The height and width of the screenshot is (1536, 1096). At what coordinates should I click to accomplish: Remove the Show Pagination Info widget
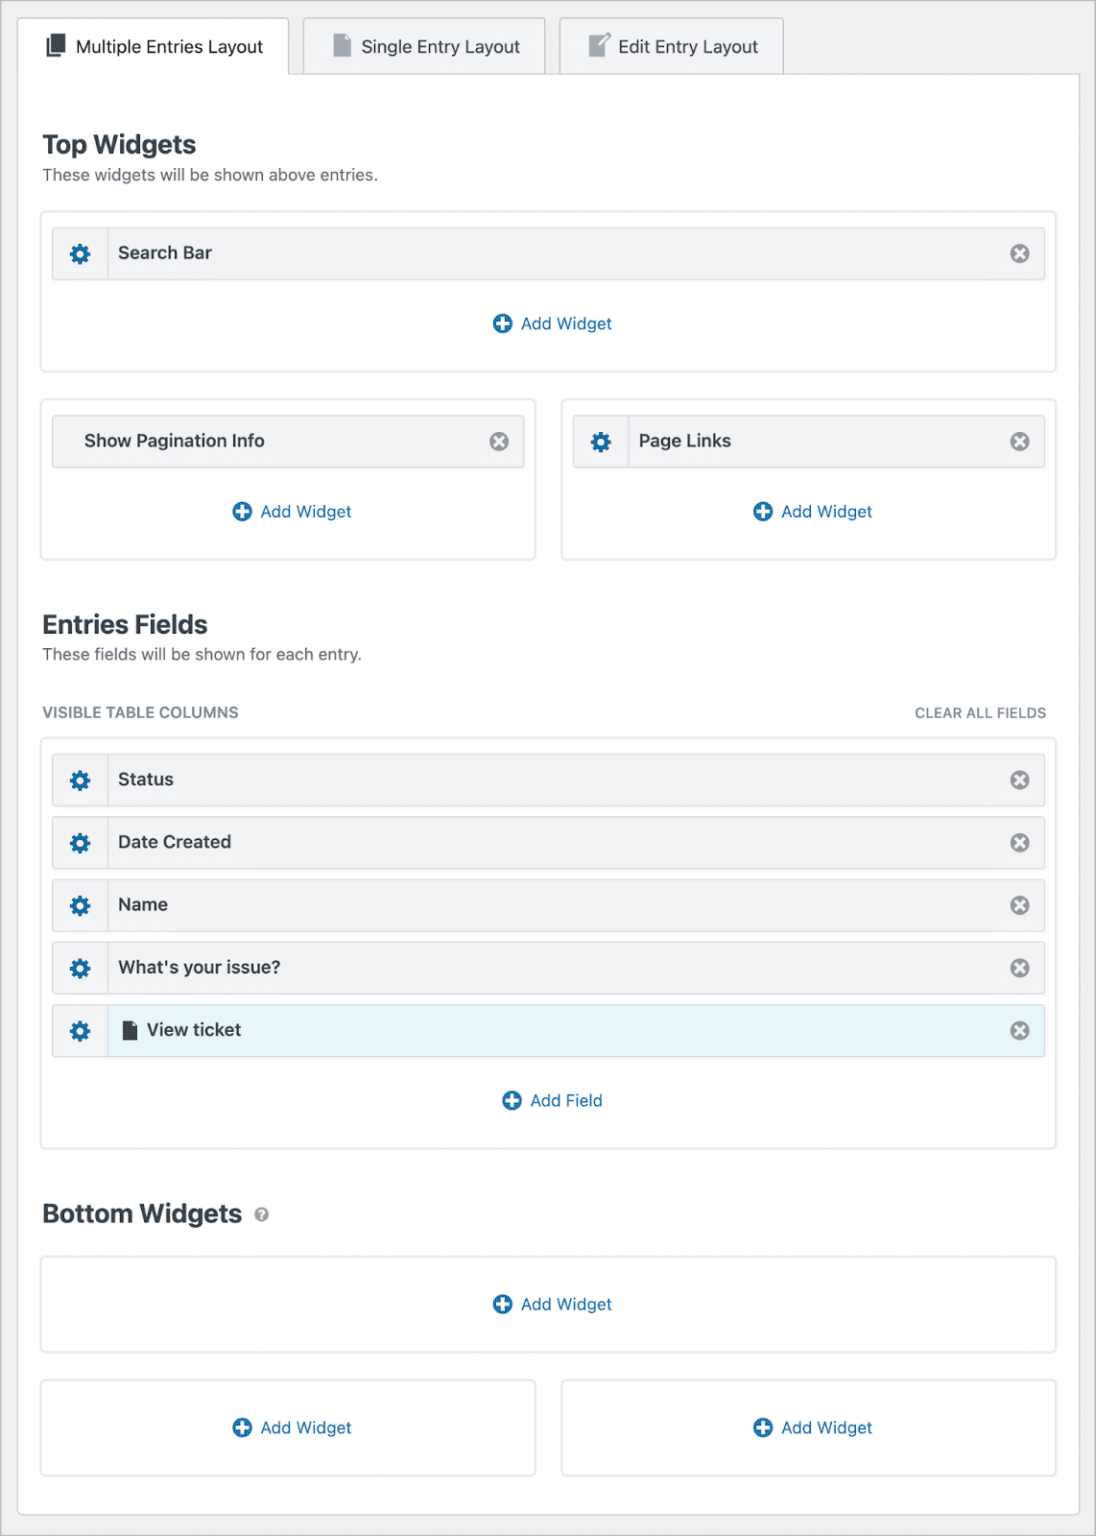pos(499,441)
